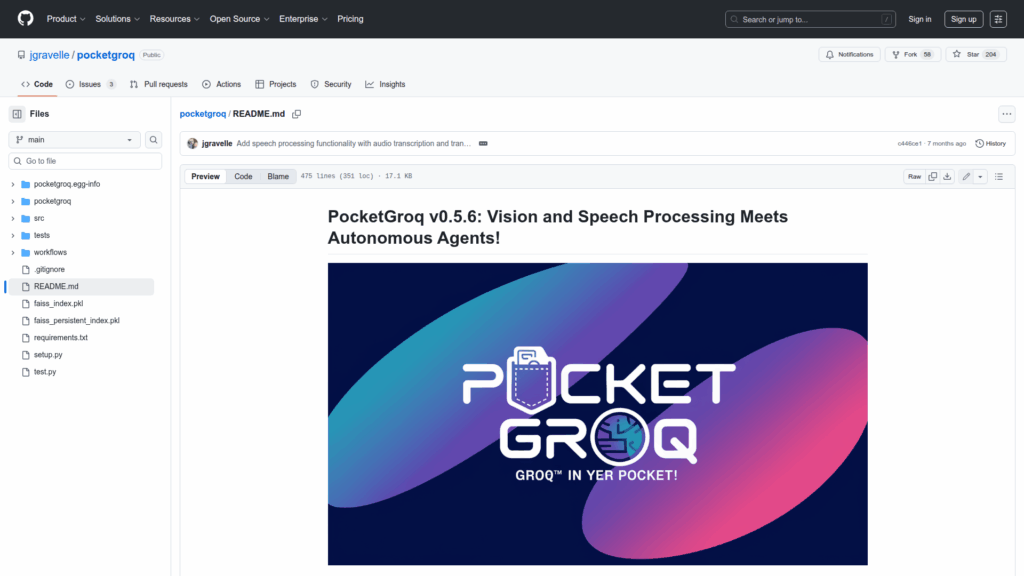
Task: Click the Sign in link
Action: pyautogui.click(x=920, y=19)
